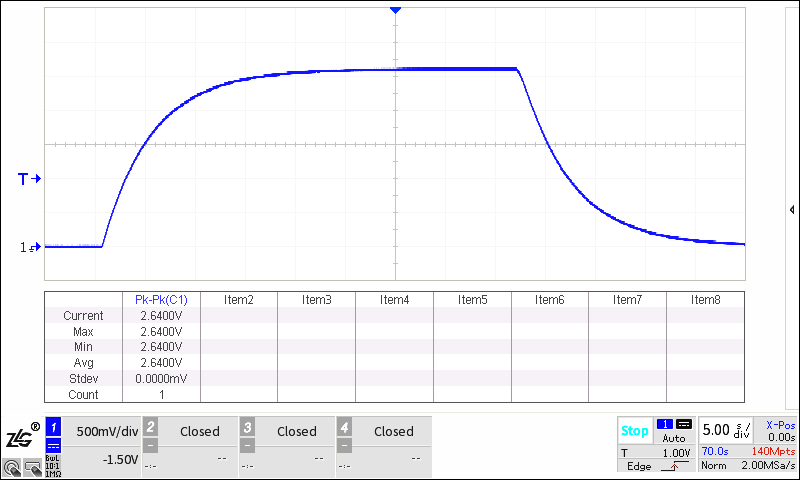Click the channel 1 DC coupling icon

(54, 446)
